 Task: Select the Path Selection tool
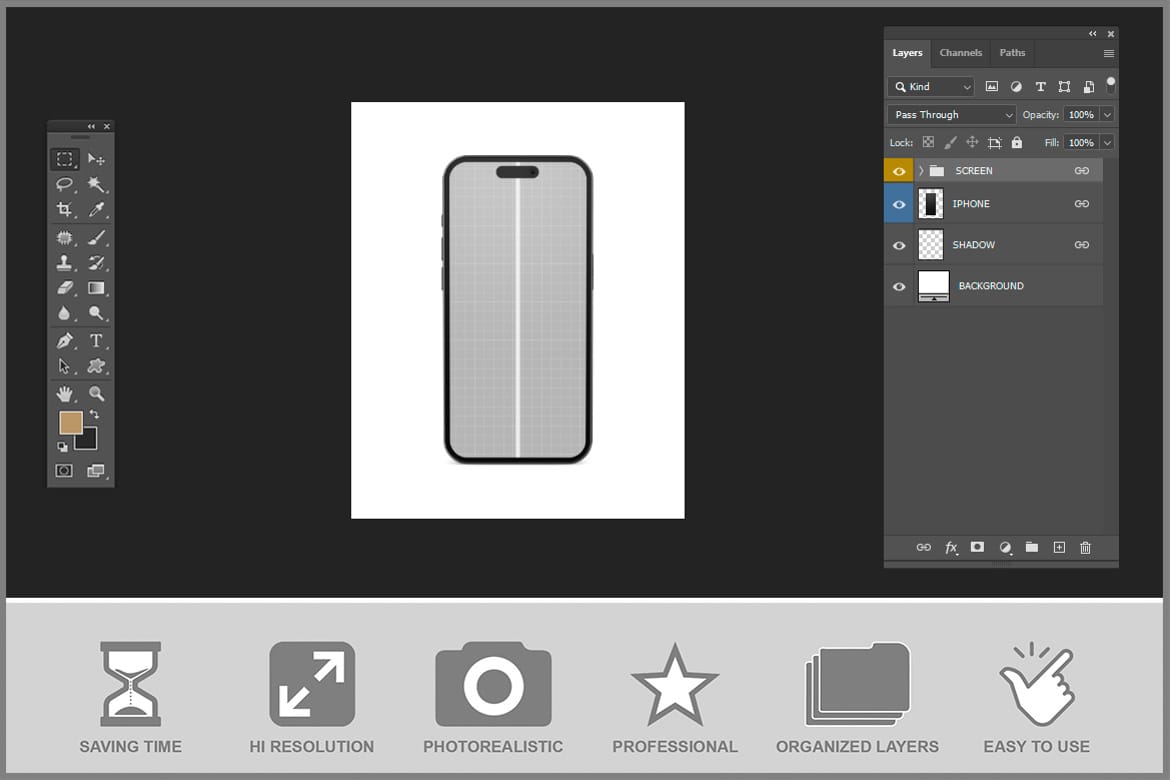(65, 366)
